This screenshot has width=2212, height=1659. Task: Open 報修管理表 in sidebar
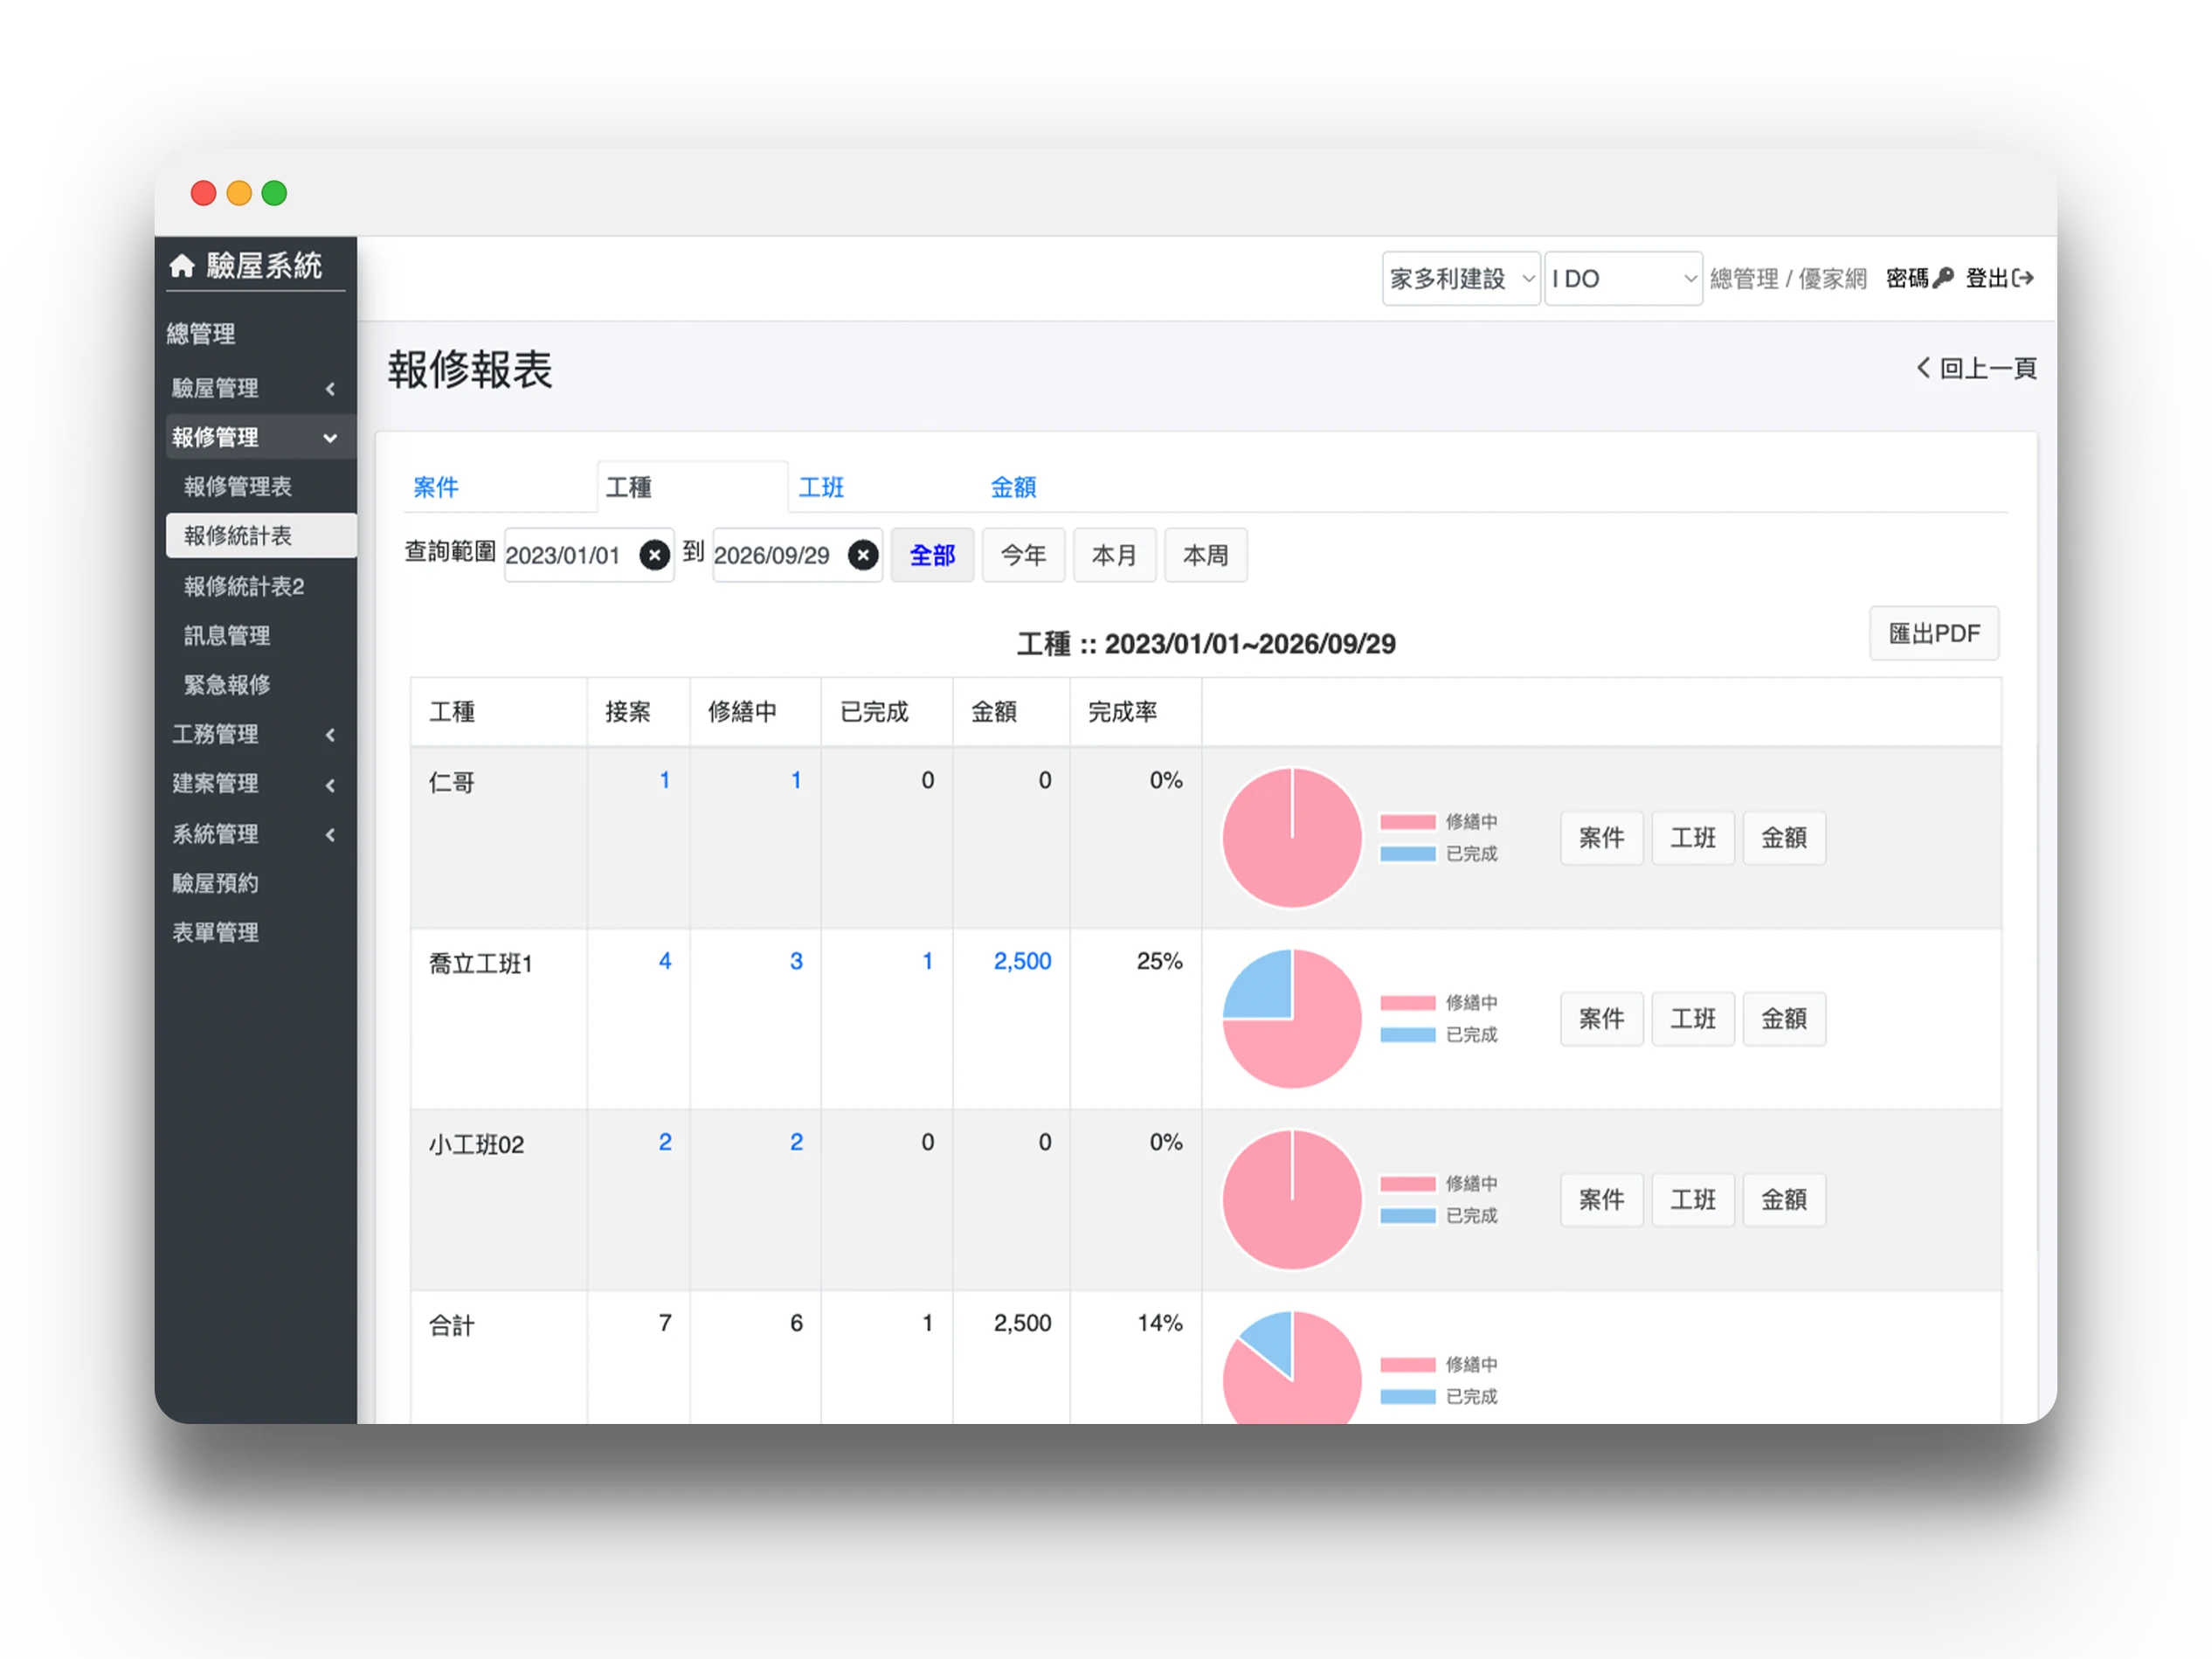(x=261, y=487)
